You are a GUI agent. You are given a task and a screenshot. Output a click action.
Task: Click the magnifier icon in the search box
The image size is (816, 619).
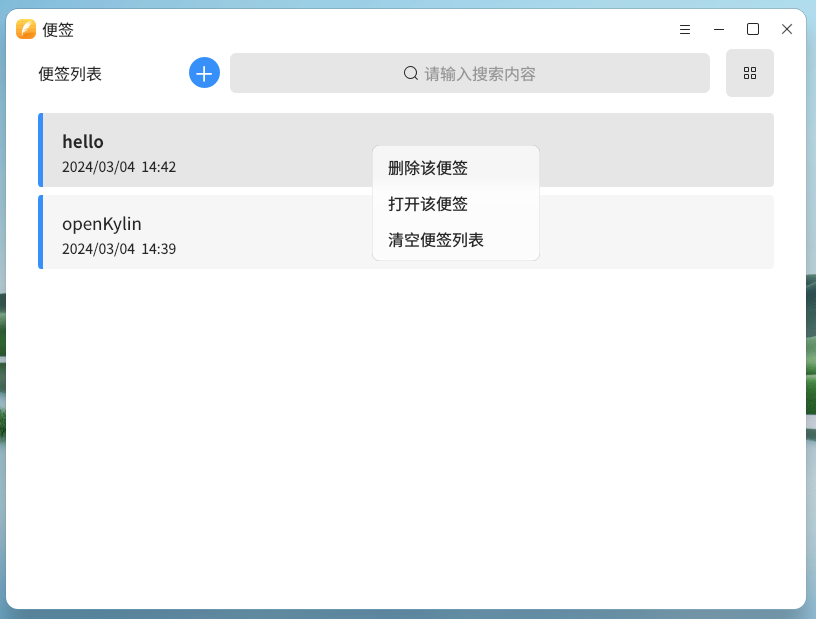(411, 73)
